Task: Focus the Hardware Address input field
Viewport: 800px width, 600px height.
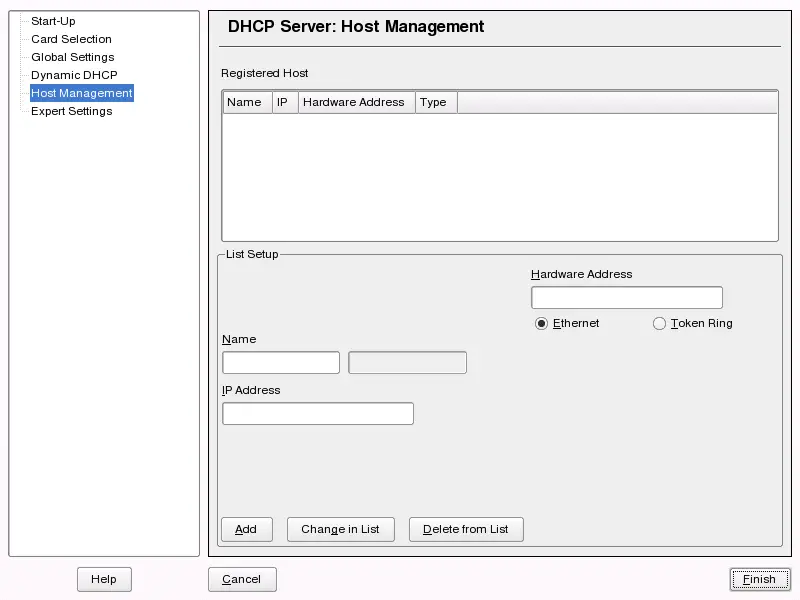Action: (x=626, y=297)
